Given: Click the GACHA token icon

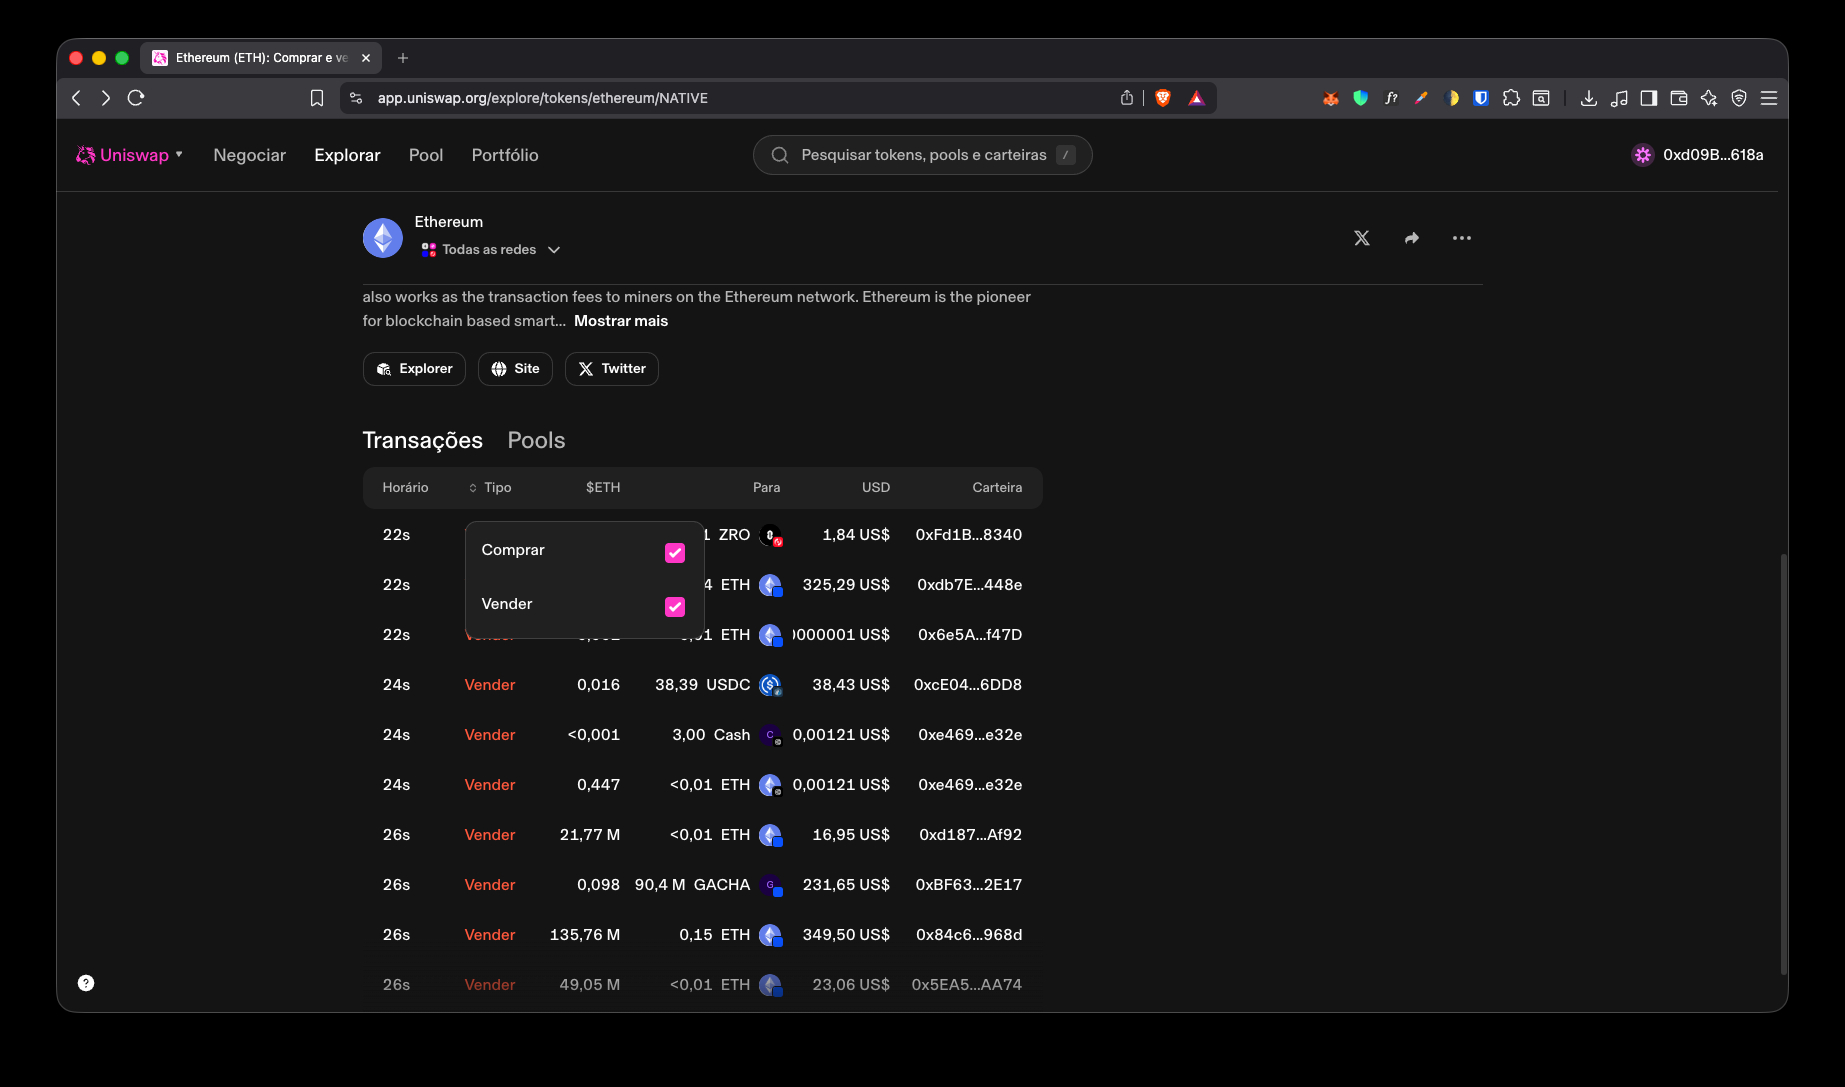Looking at the screenshot, I should [x=770, y=885].
